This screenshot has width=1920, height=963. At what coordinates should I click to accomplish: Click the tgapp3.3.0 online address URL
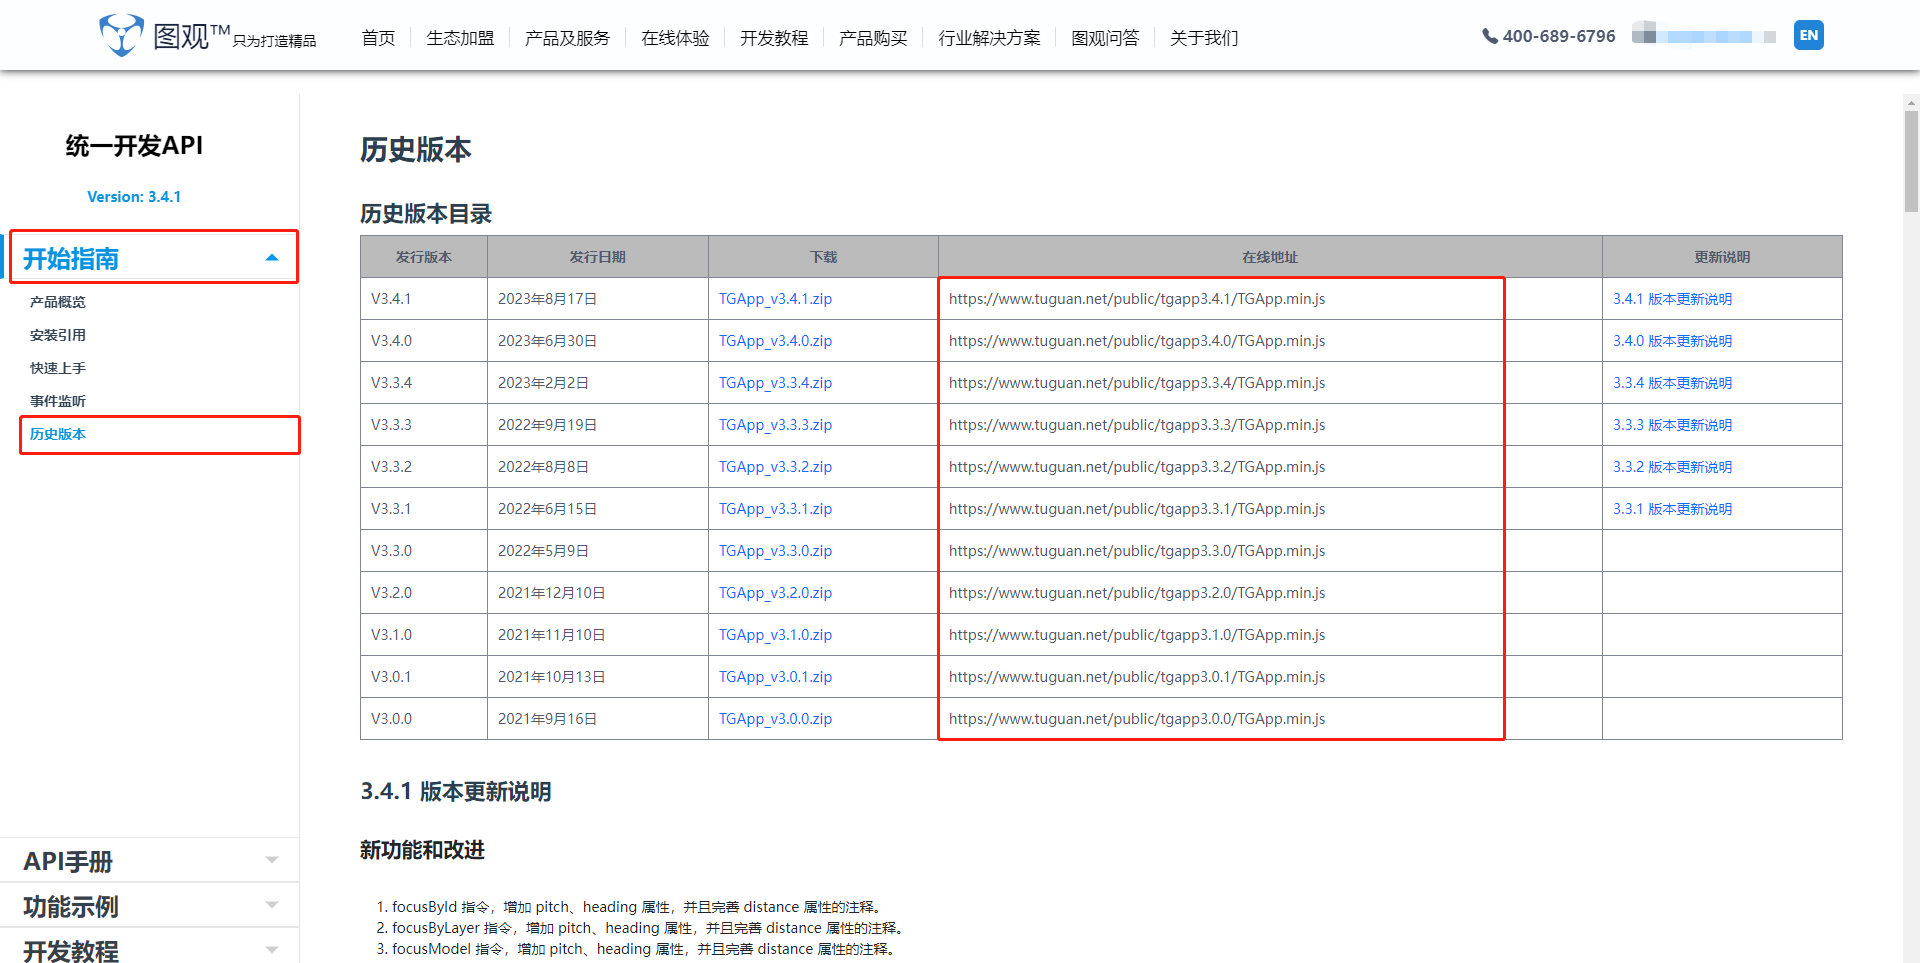click(x=1137, y=551)
